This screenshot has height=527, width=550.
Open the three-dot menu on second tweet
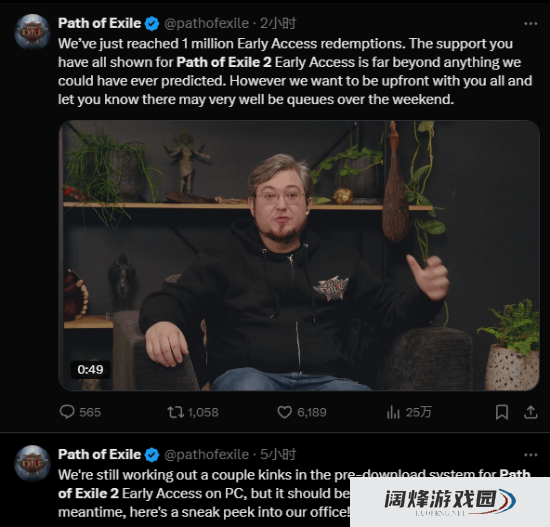coord(530,455)
